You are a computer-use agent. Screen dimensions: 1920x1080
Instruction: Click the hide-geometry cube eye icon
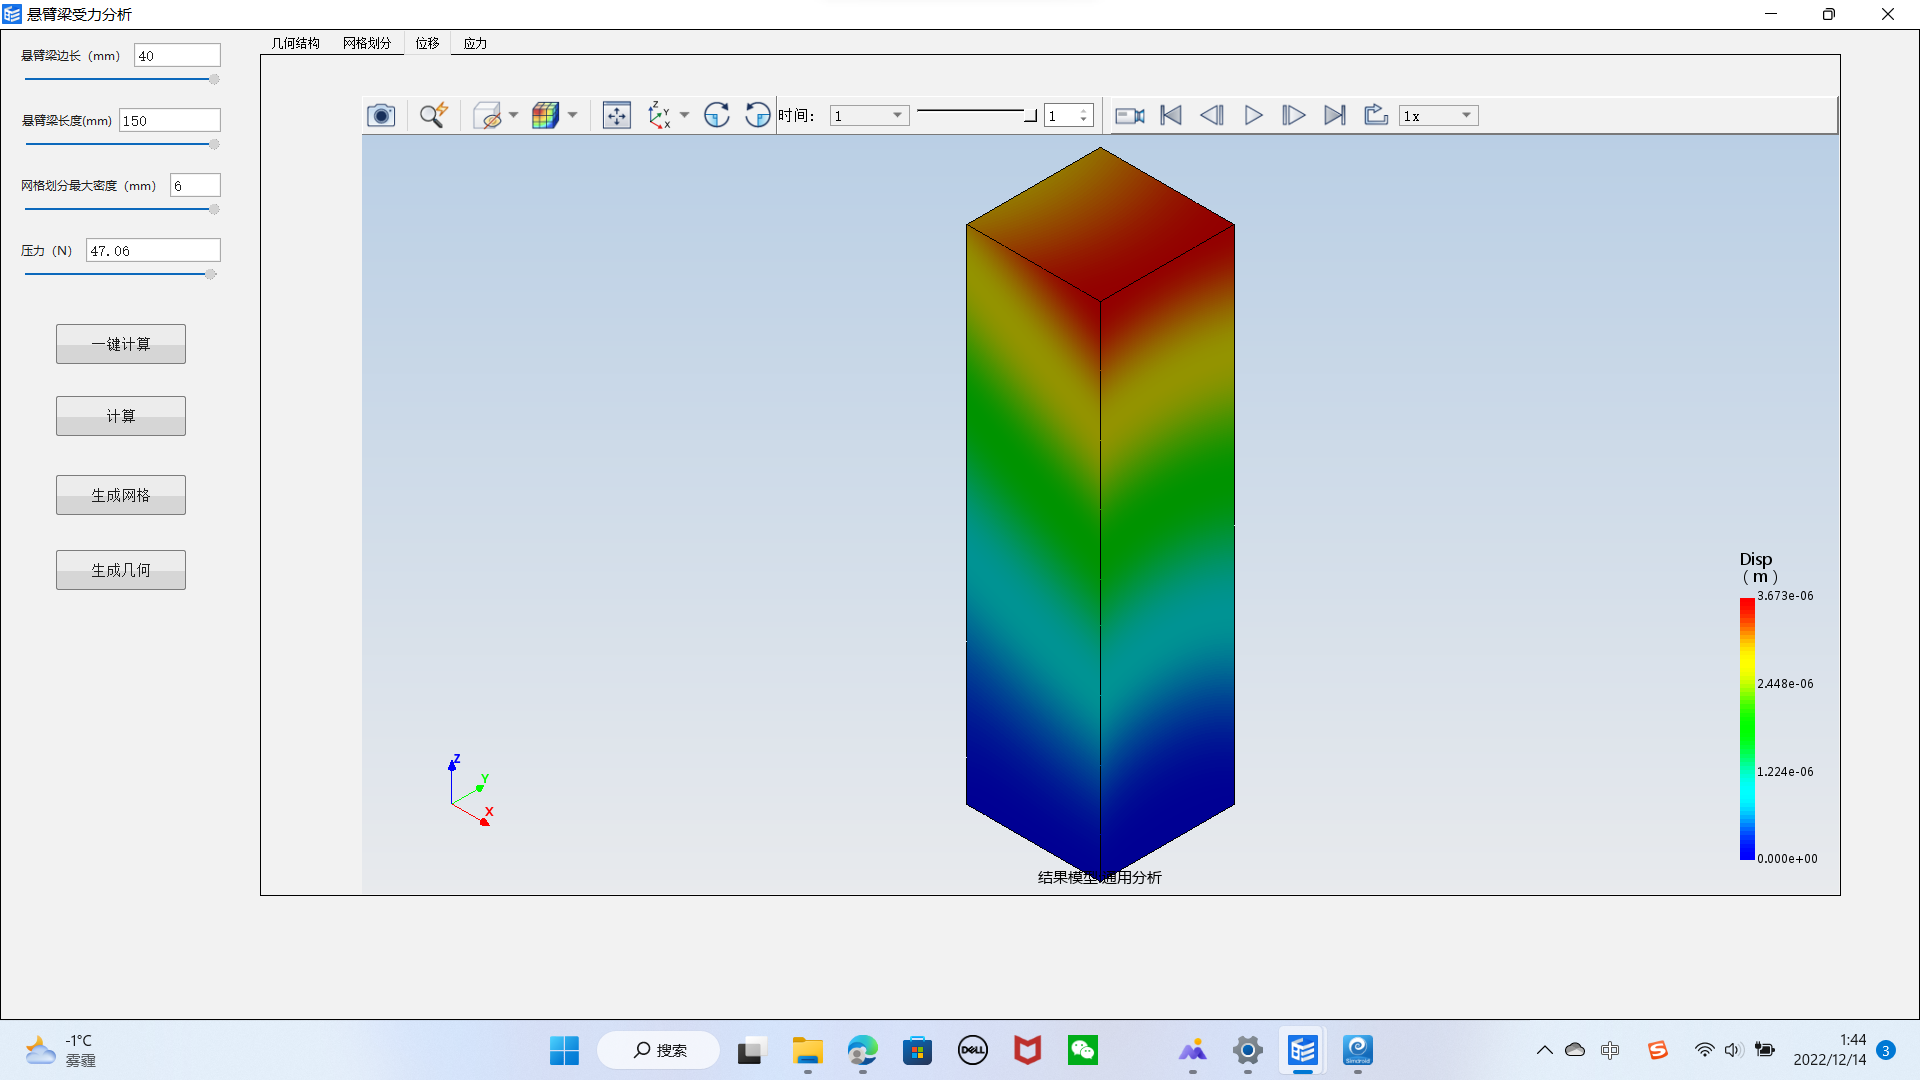pos(487,116)
